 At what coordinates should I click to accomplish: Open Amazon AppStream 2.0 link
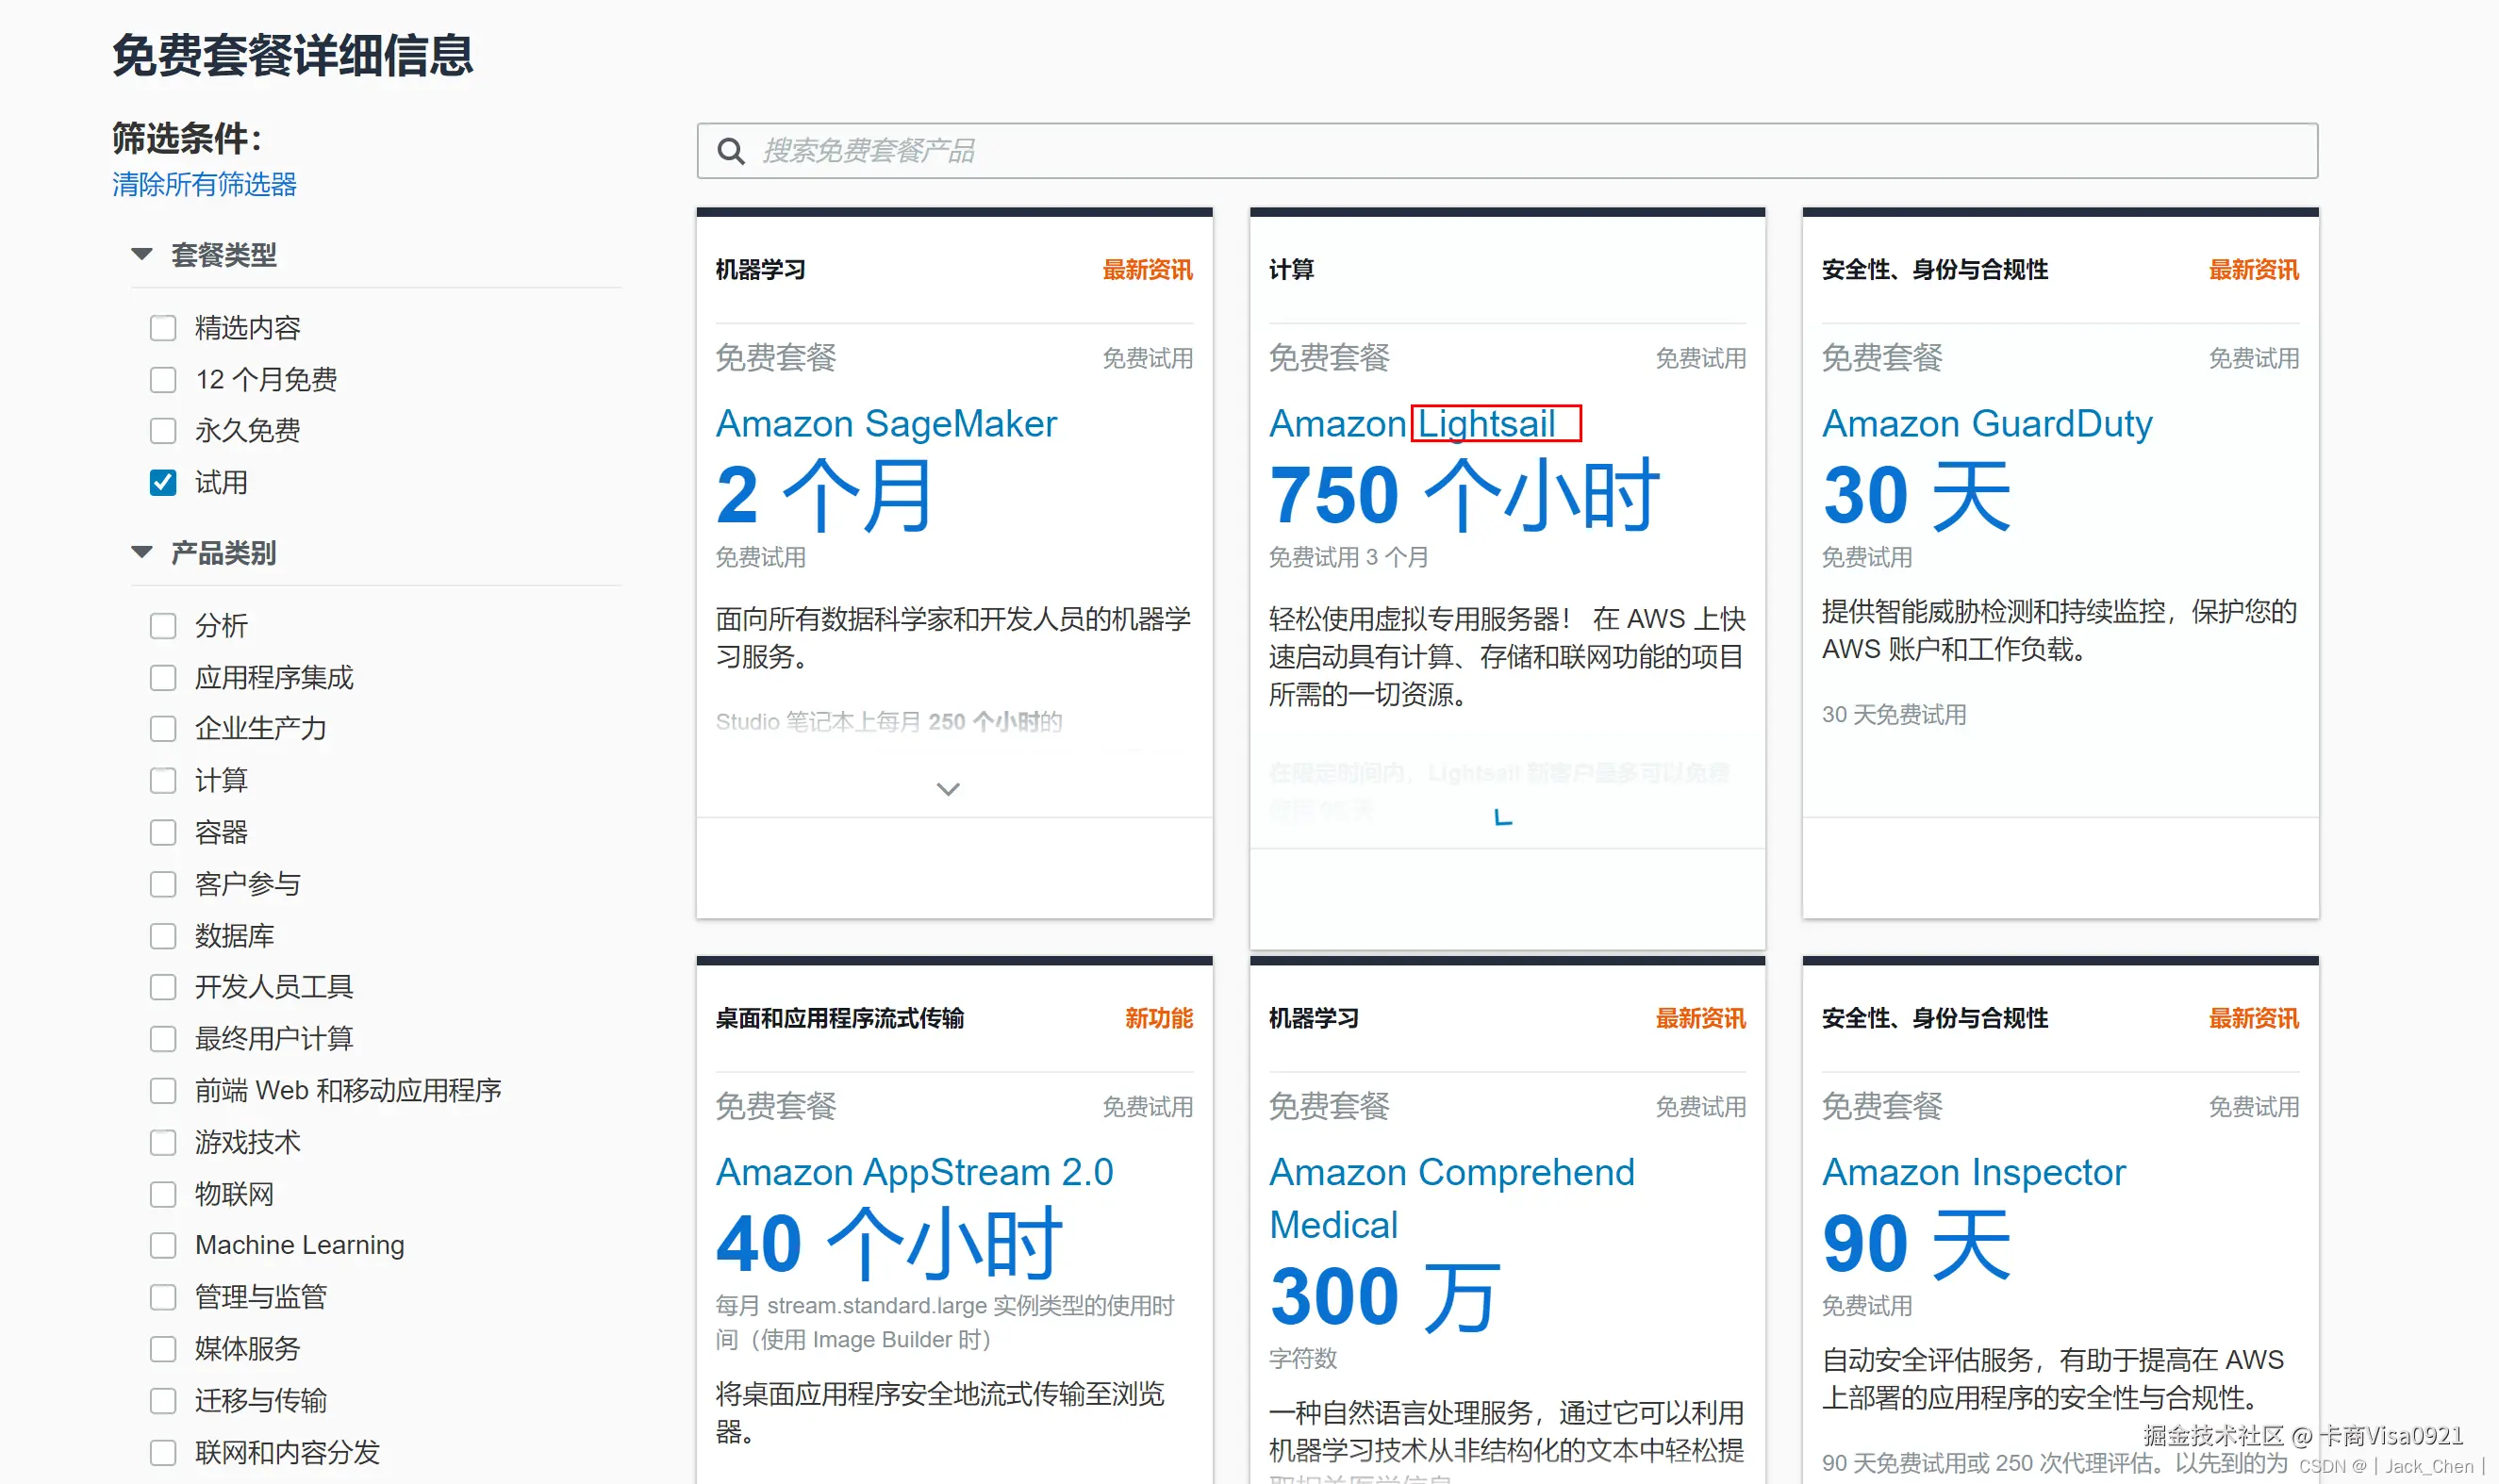pyautogui.click(x=914, y=1172)
